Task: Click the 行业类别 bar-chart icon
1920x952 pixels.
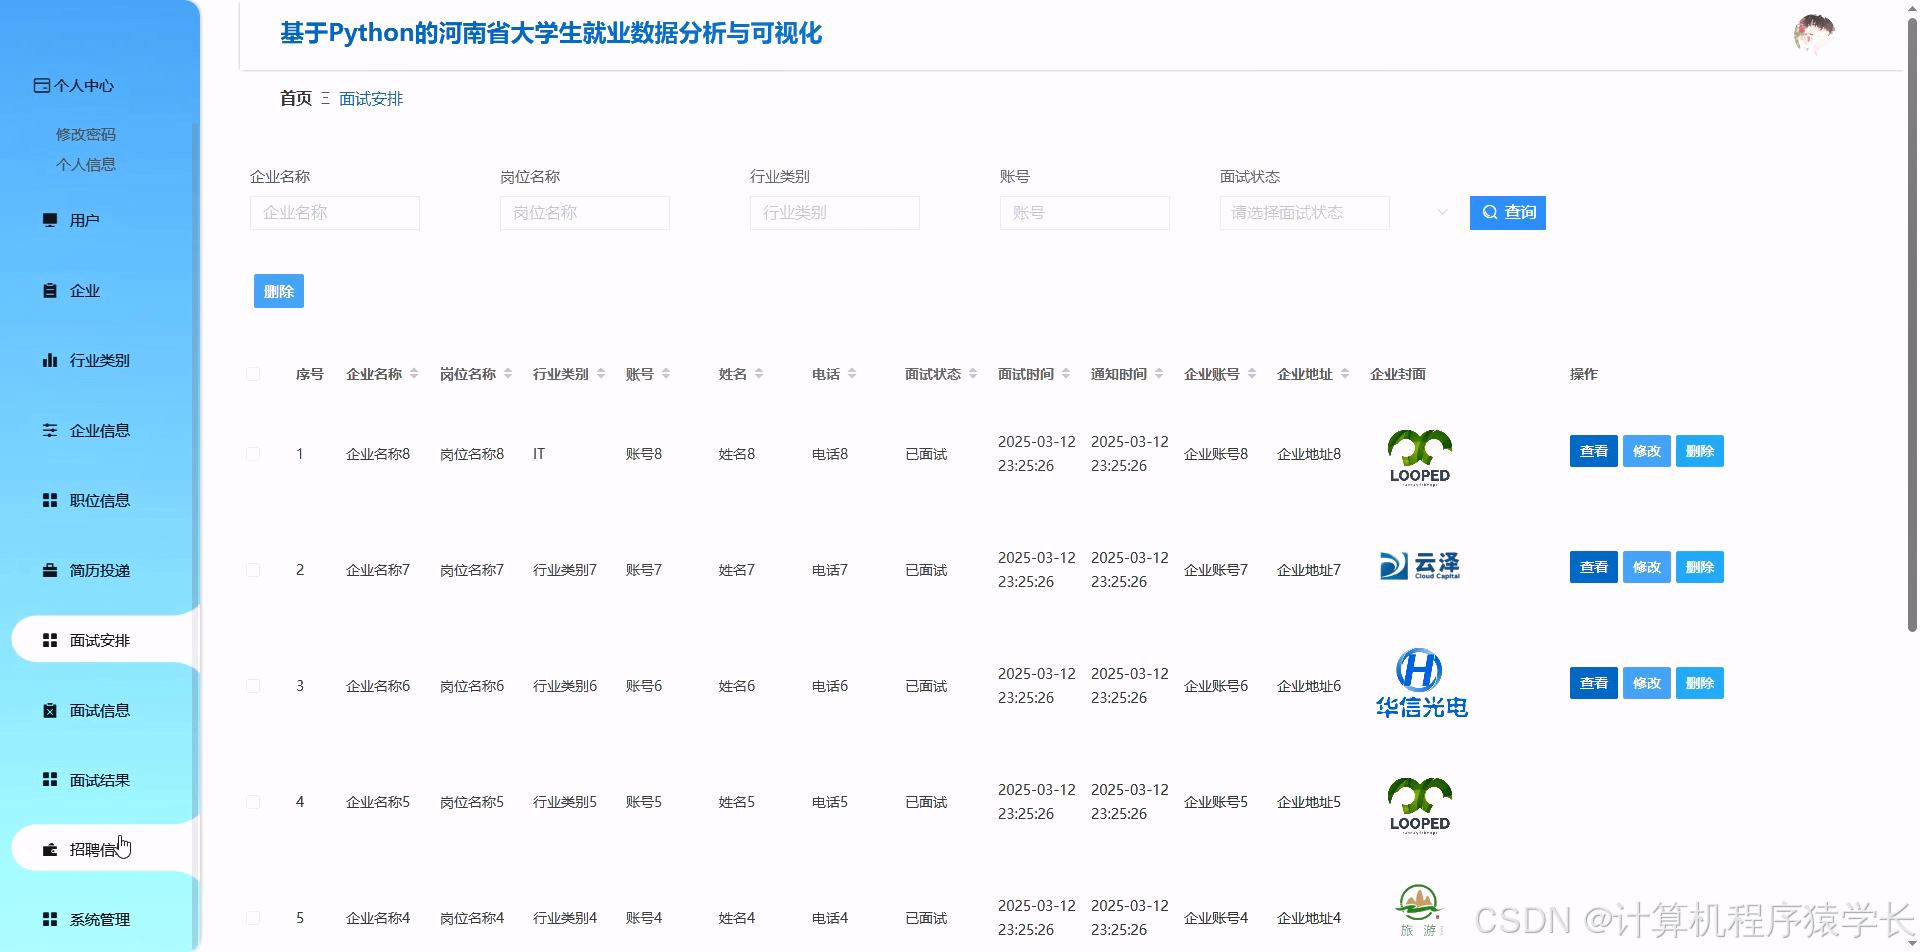Action: 50,360
